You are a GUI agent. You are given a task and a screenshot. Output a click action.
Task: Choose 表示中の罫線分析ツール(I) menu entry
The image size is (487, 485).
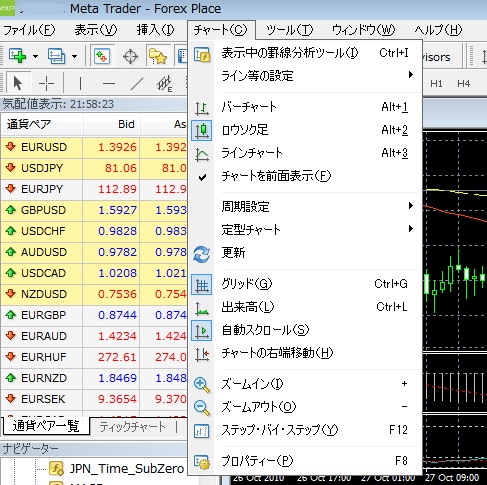coord(304,53)
